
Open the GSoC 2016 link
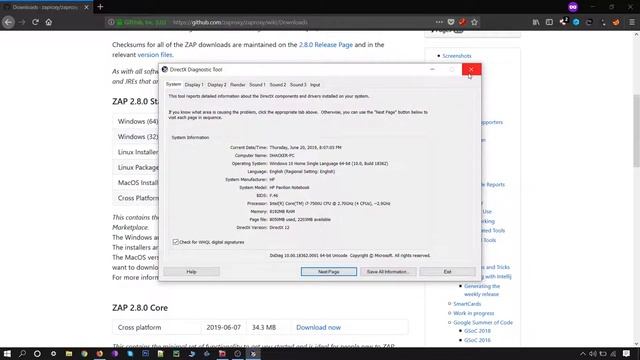click(477, 340)
